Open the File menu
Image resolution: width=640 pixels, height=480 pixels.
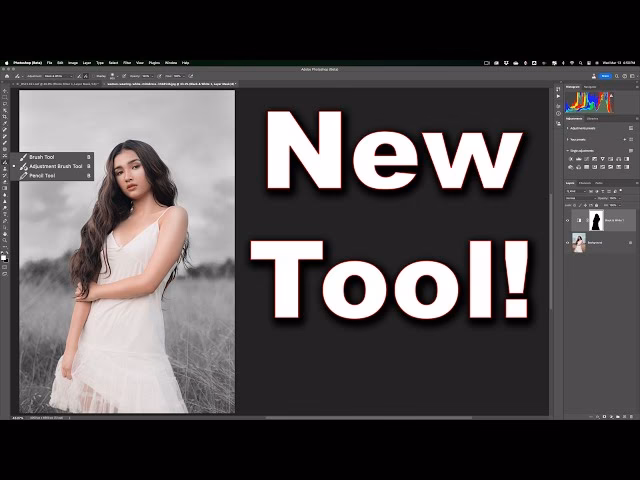click(49, 63)
